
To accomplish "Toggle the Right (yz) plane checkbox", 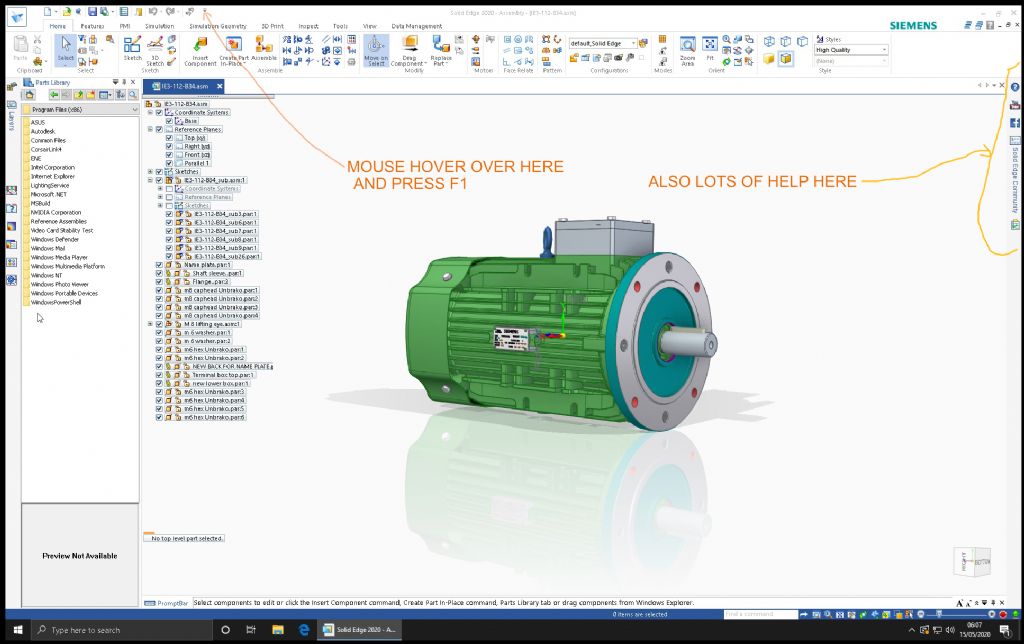I will [x=169, y=146].
